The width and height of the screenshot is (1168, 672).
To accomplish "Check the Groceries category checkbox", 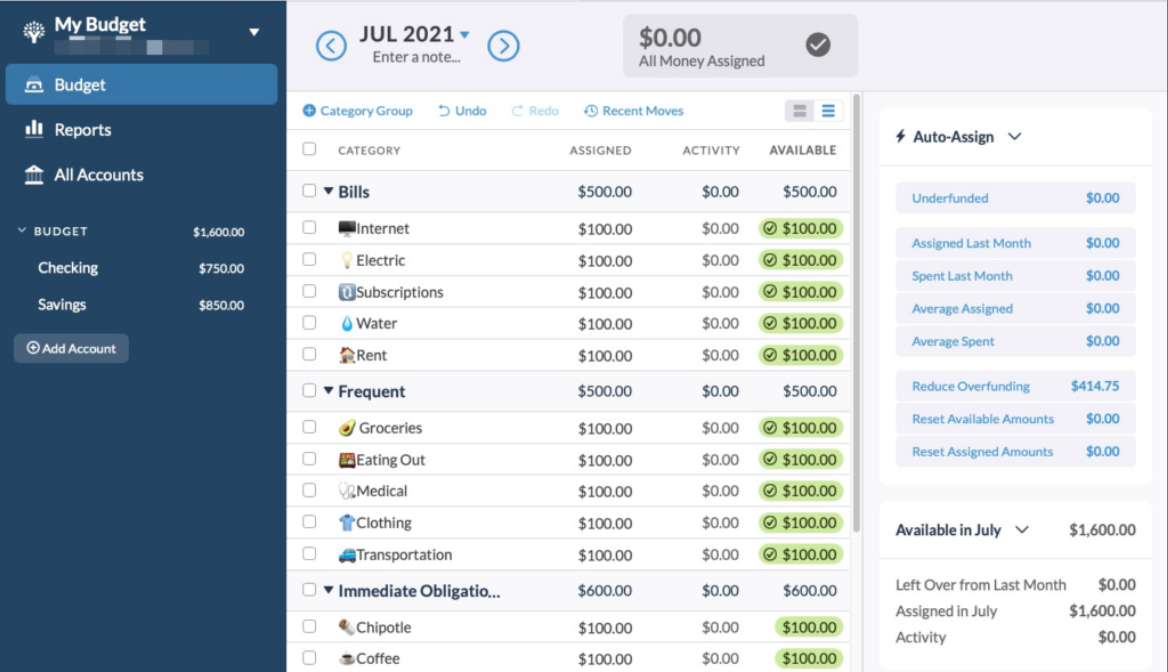I will click(309, 427).
